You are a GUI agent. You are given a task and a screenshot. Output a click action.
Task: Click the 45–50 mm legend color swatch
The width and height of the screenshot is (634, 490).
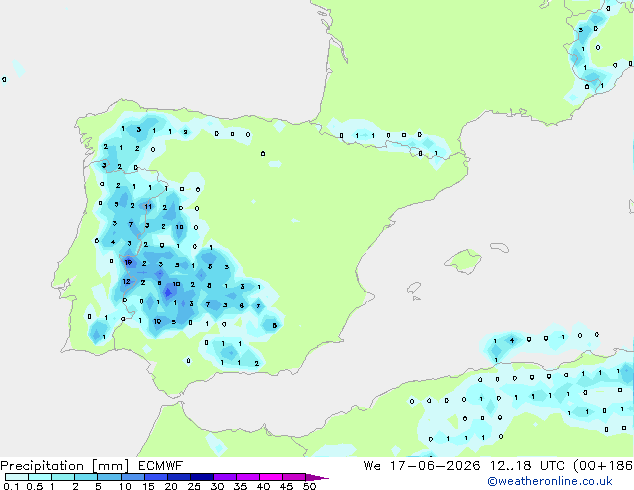coord(294,477)
